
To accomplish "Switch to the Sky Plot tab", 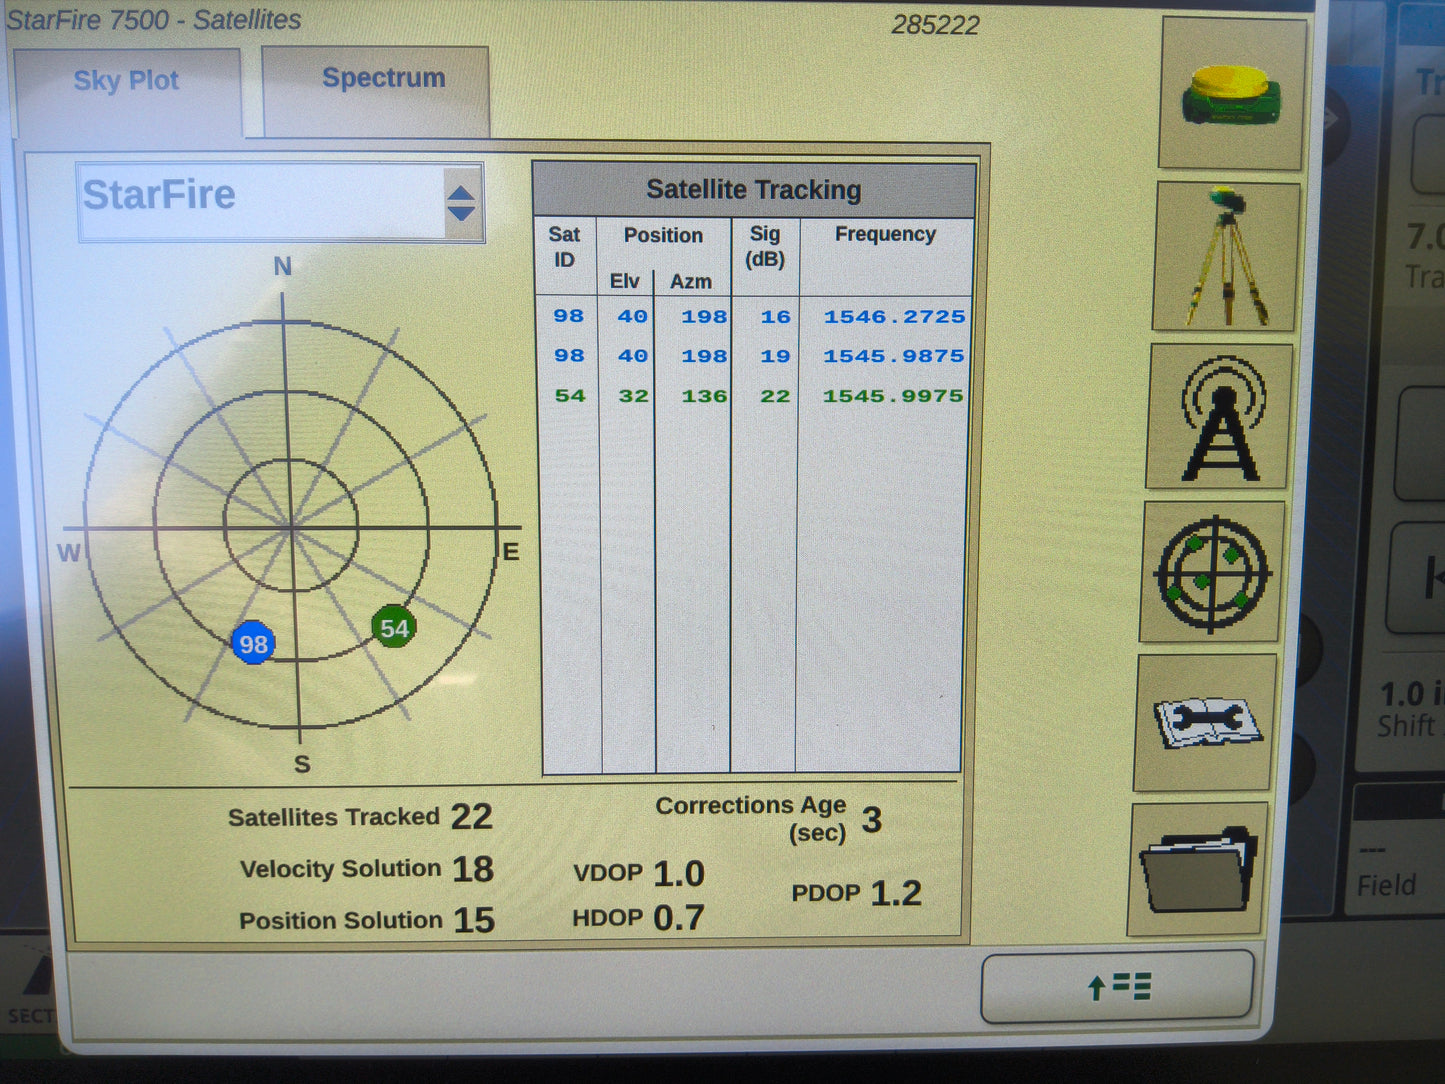I will [x=127, y=92].
